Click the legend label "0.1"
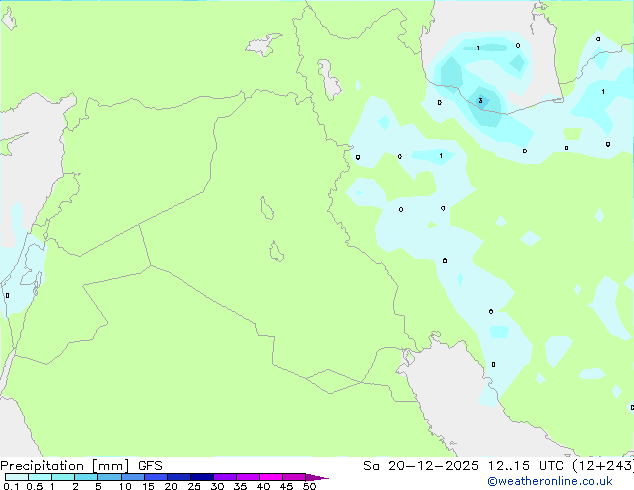The image size is (634, 490). 11,486
